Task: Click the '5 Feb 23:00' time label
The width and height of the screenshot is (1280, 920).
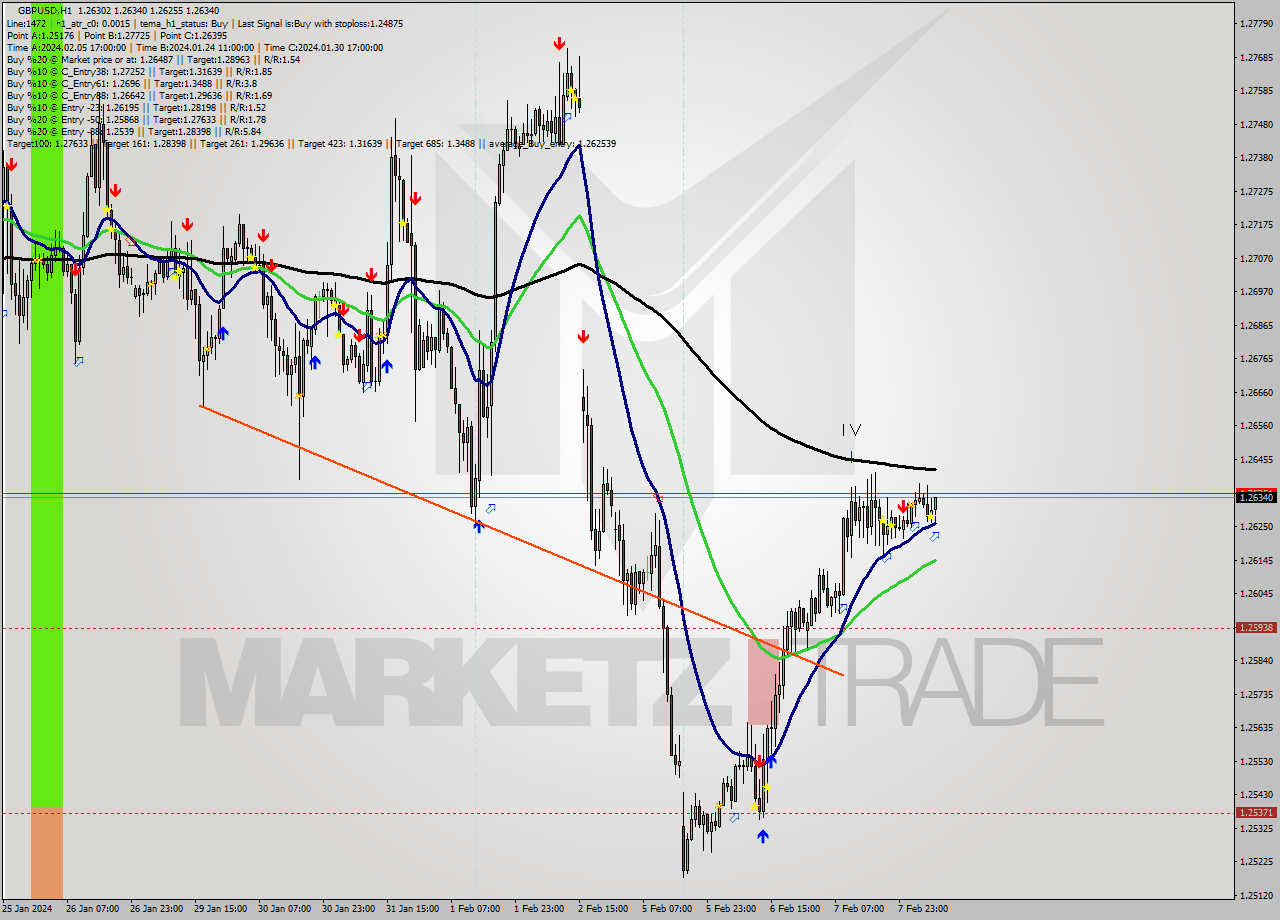Action: click(x=731, y=909)
